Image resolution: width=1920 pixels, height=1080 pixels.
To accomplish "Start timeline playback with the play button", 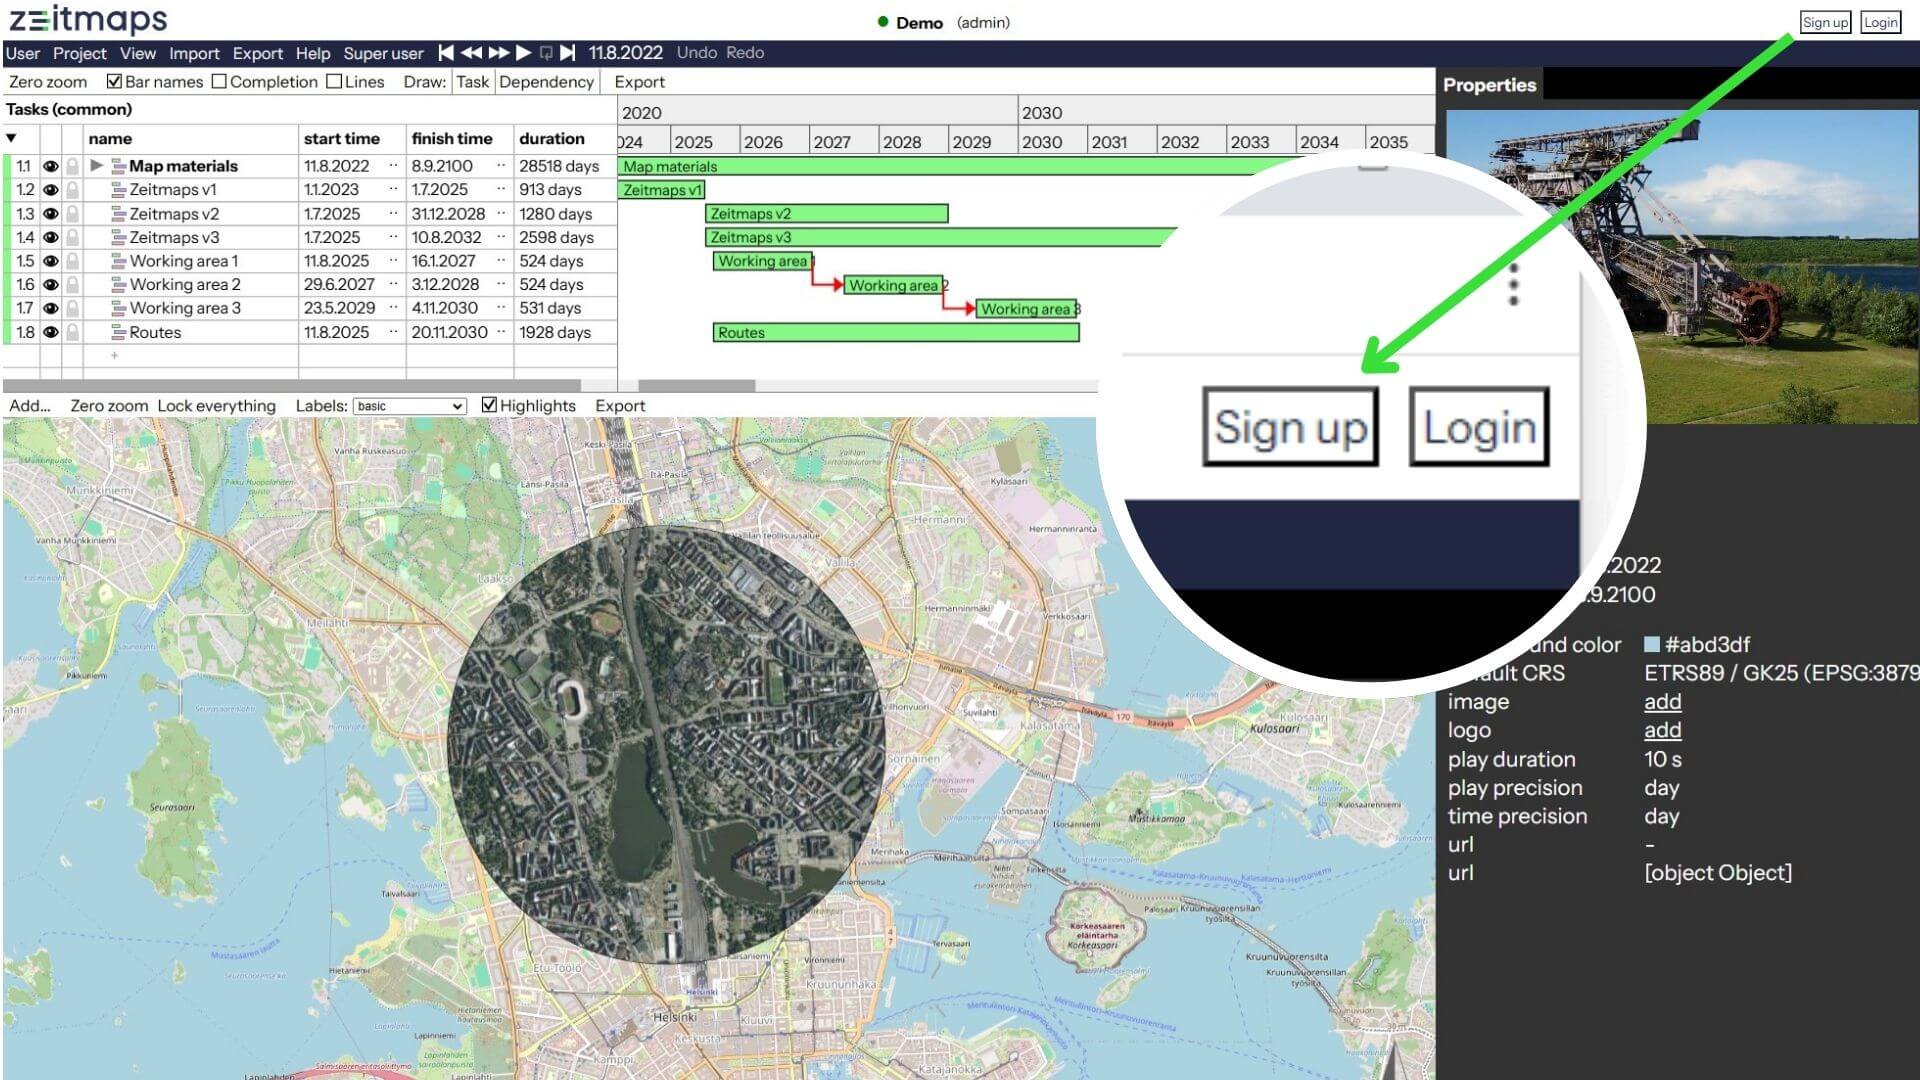I will [523, 53].
